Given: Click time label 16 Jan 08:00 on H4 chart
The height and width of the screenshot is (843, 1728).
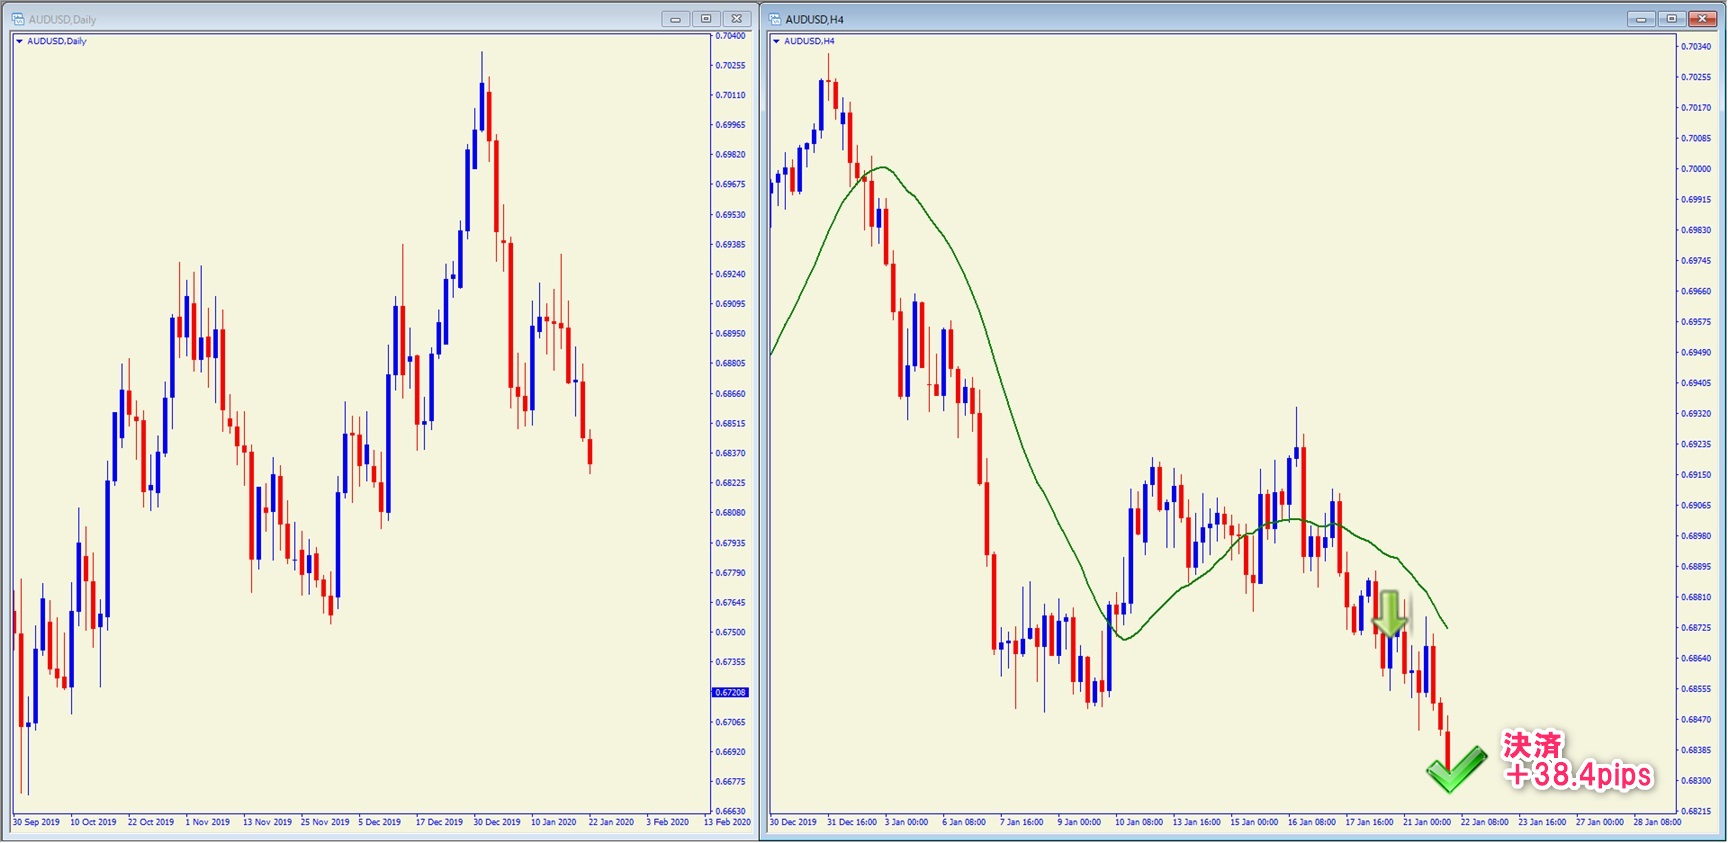Looking at the screenshot, I should click(x=1311, y=822).
